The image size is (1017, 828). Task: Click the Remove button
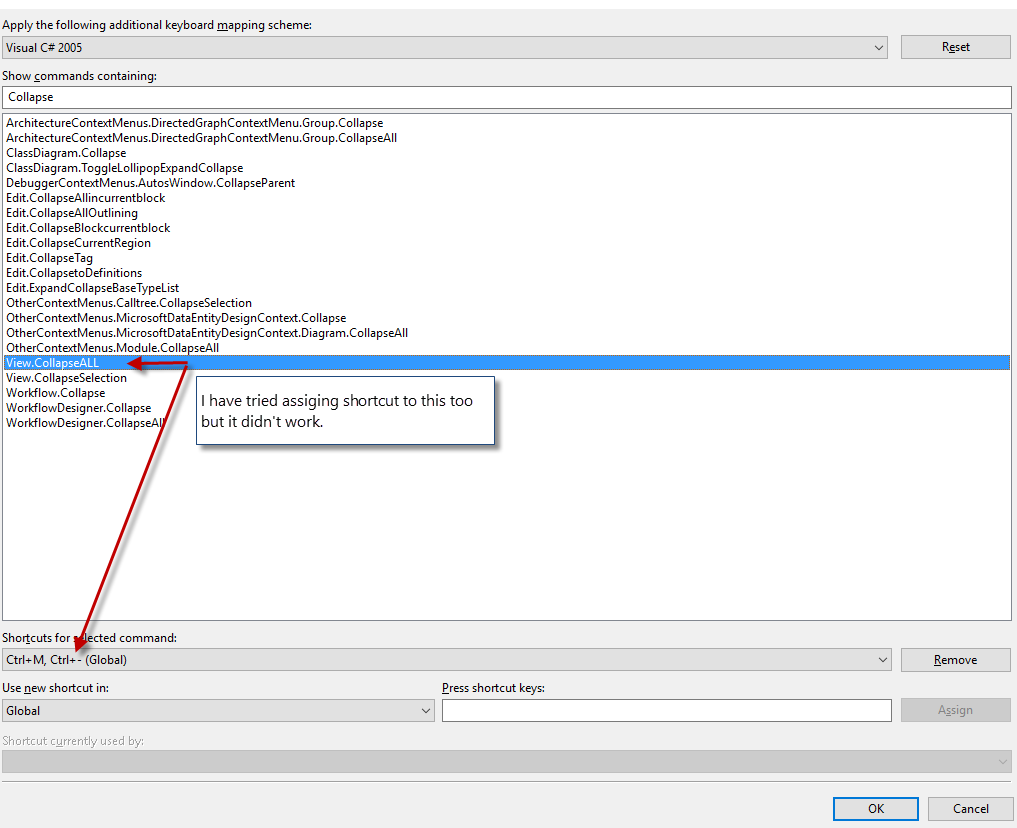coord(955,659)
